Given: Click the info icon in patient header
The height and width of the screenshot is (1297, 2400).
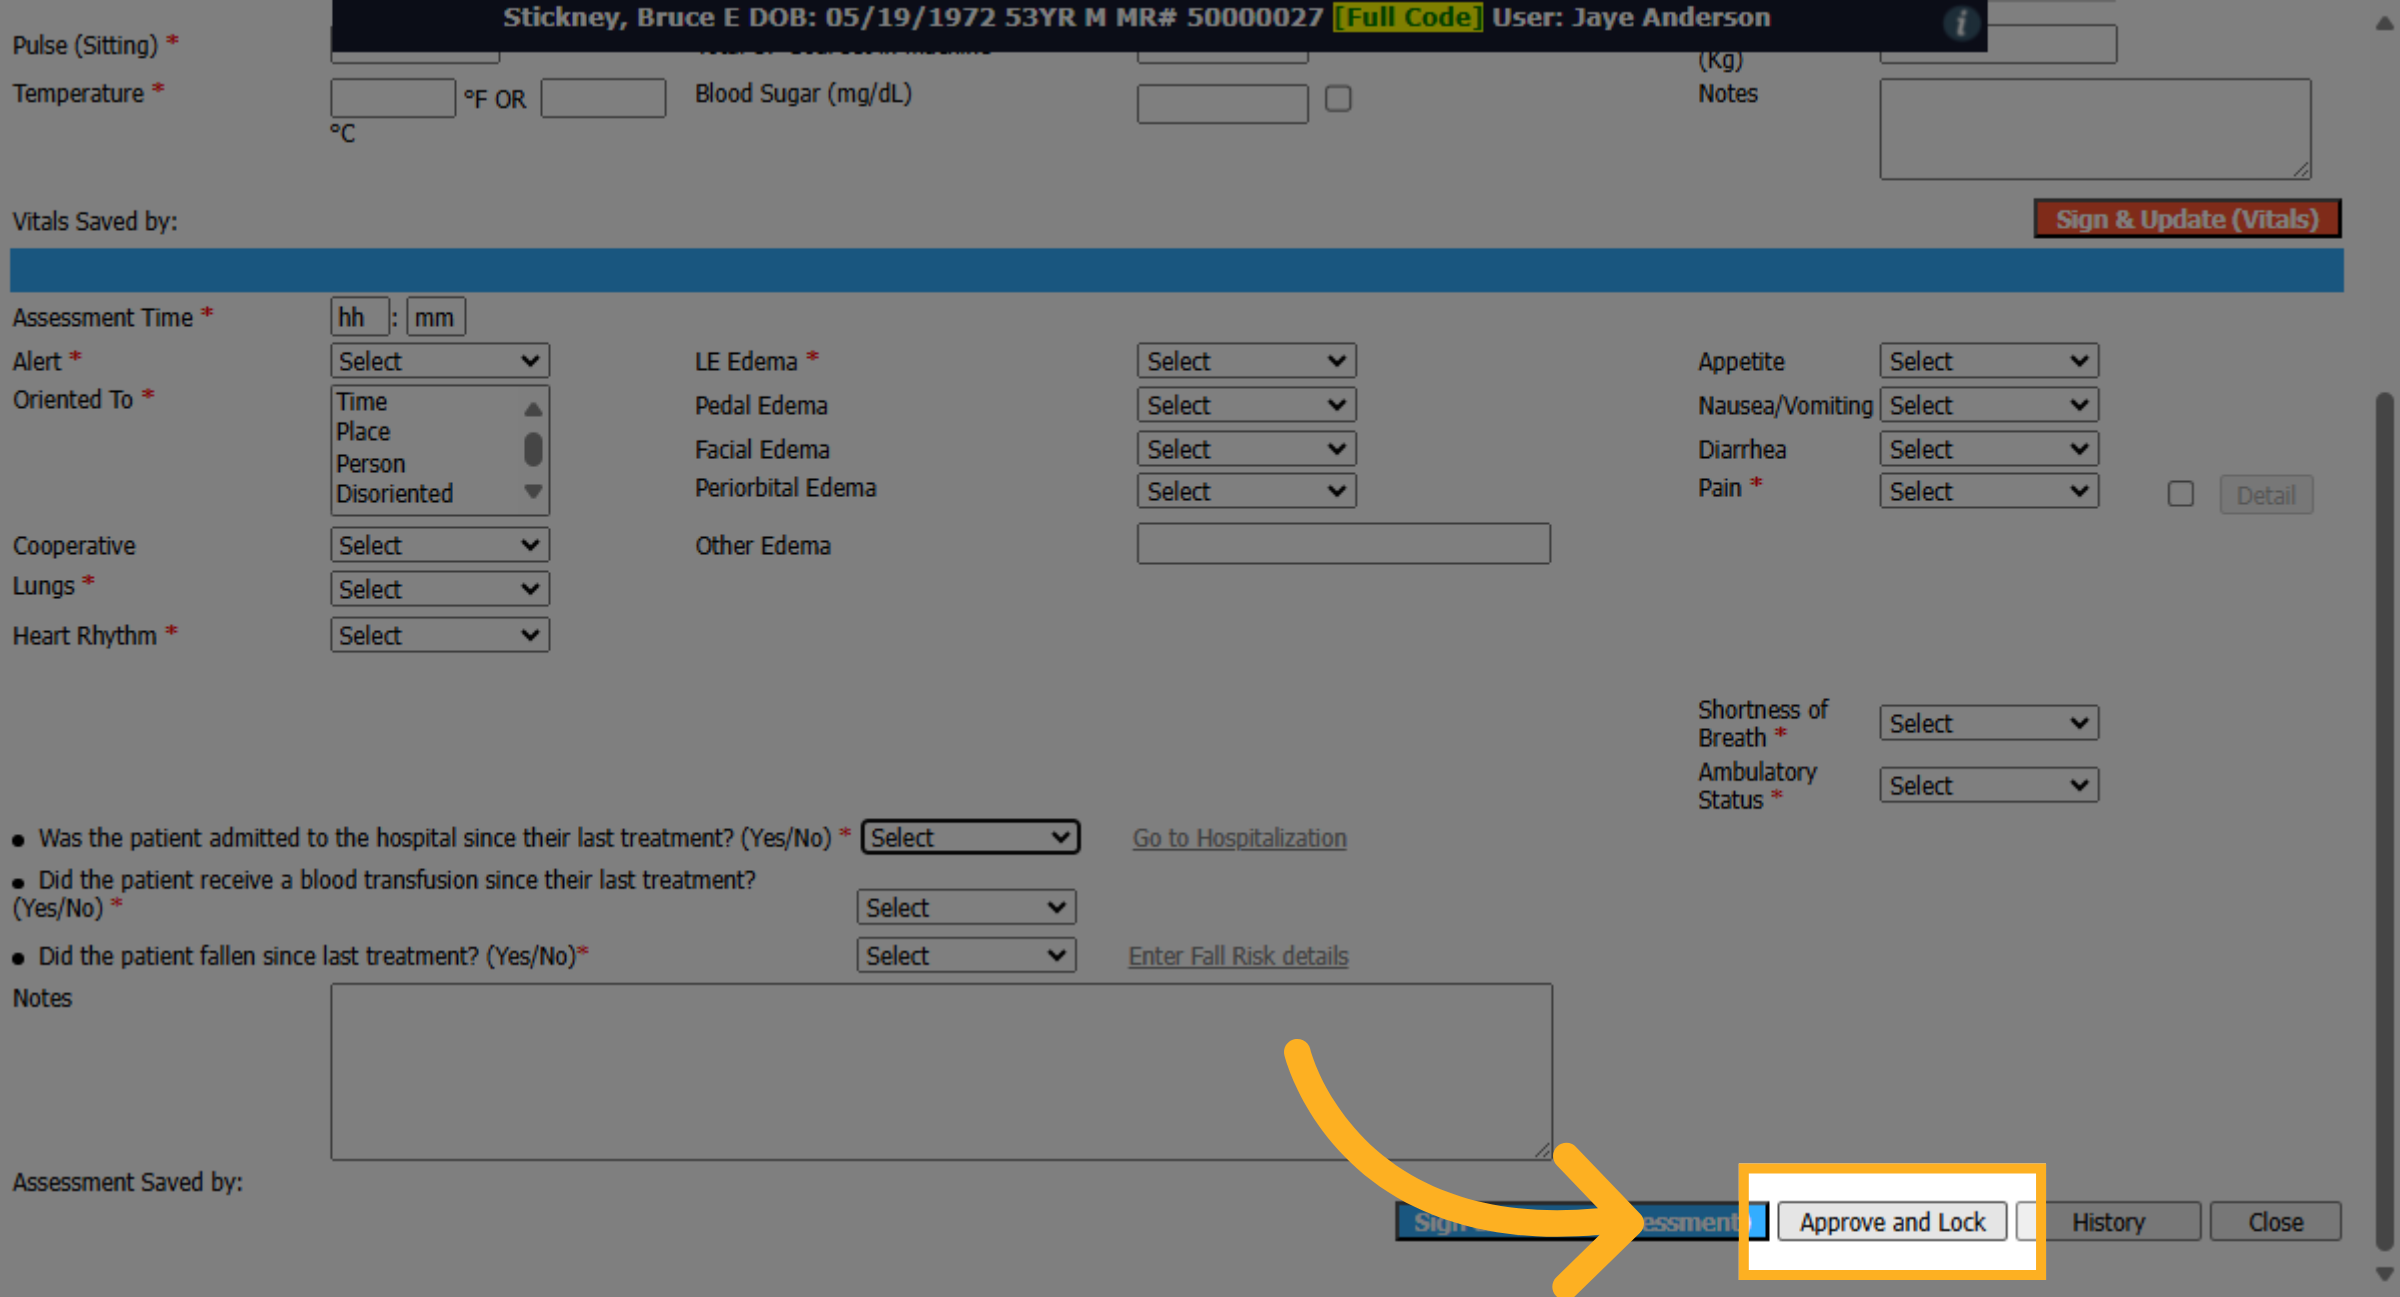Looking at the screenshot, I should pos(1960,22).
